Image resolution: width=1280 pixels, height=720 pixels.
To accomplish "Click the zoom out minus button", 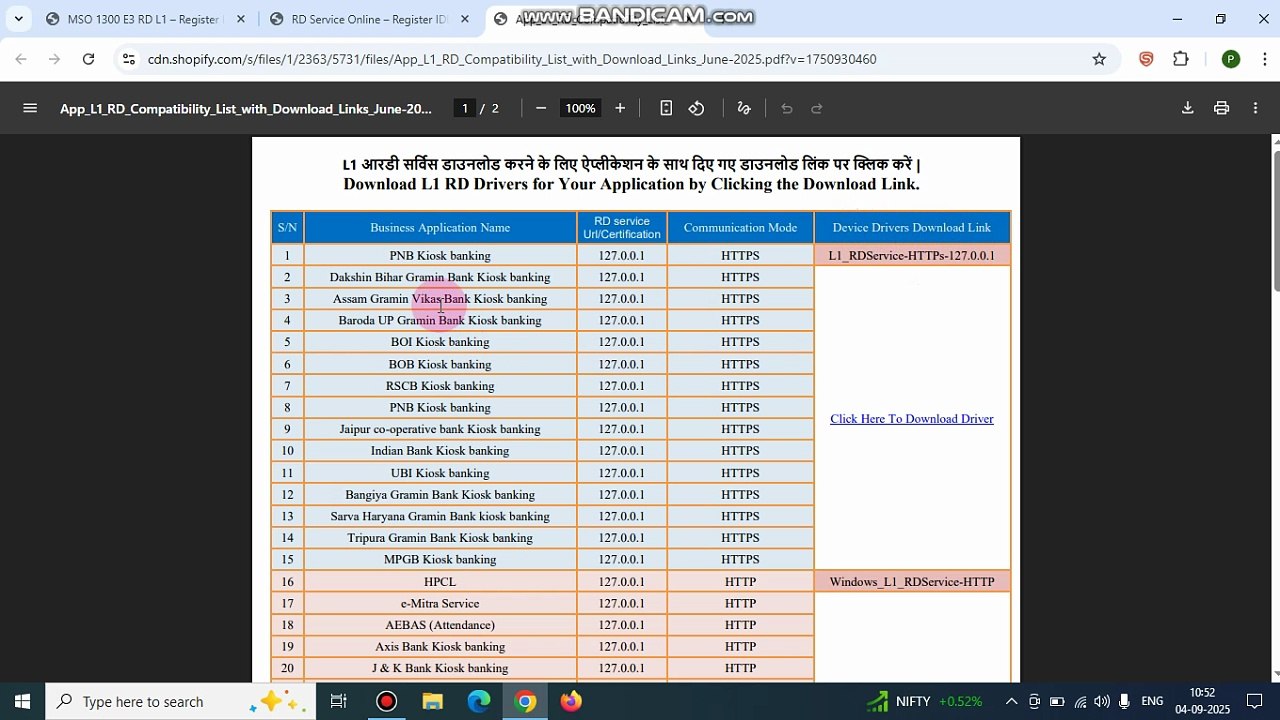I will click(x=541, y=108).
